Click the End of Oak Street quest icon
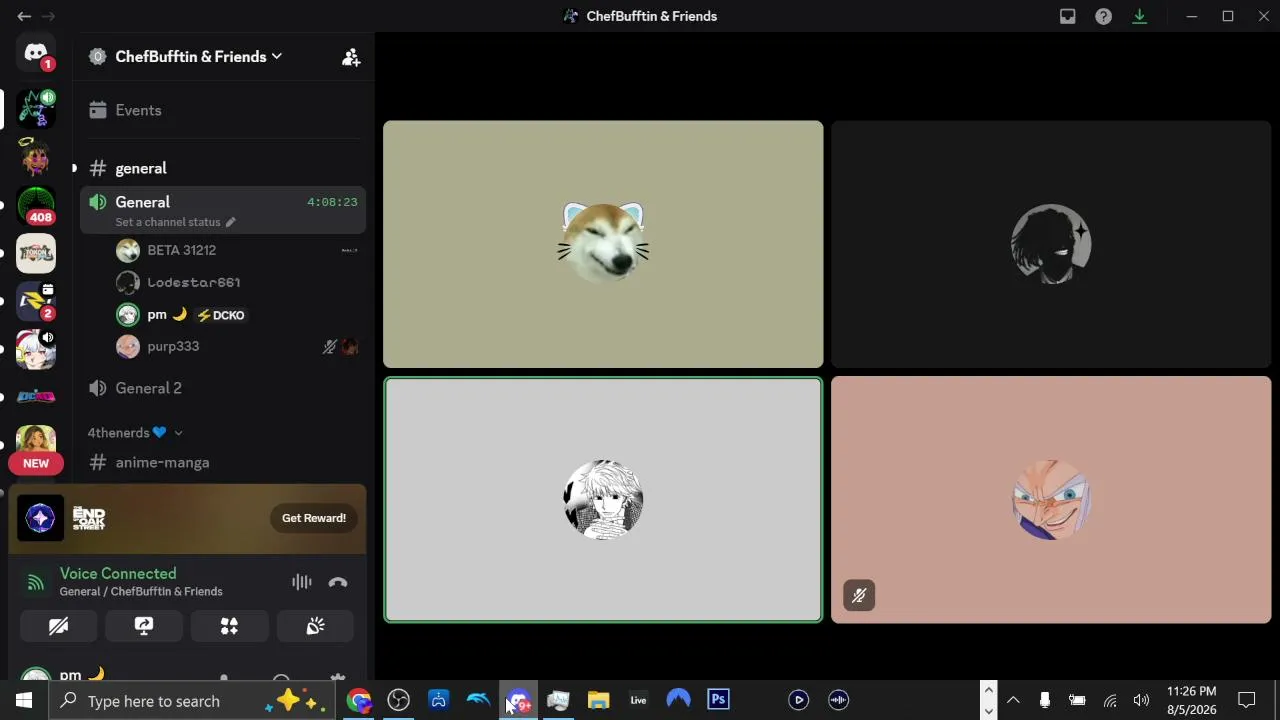This screenshot has height=720, width=1280. pyautogui.click(x=40, y=518)
